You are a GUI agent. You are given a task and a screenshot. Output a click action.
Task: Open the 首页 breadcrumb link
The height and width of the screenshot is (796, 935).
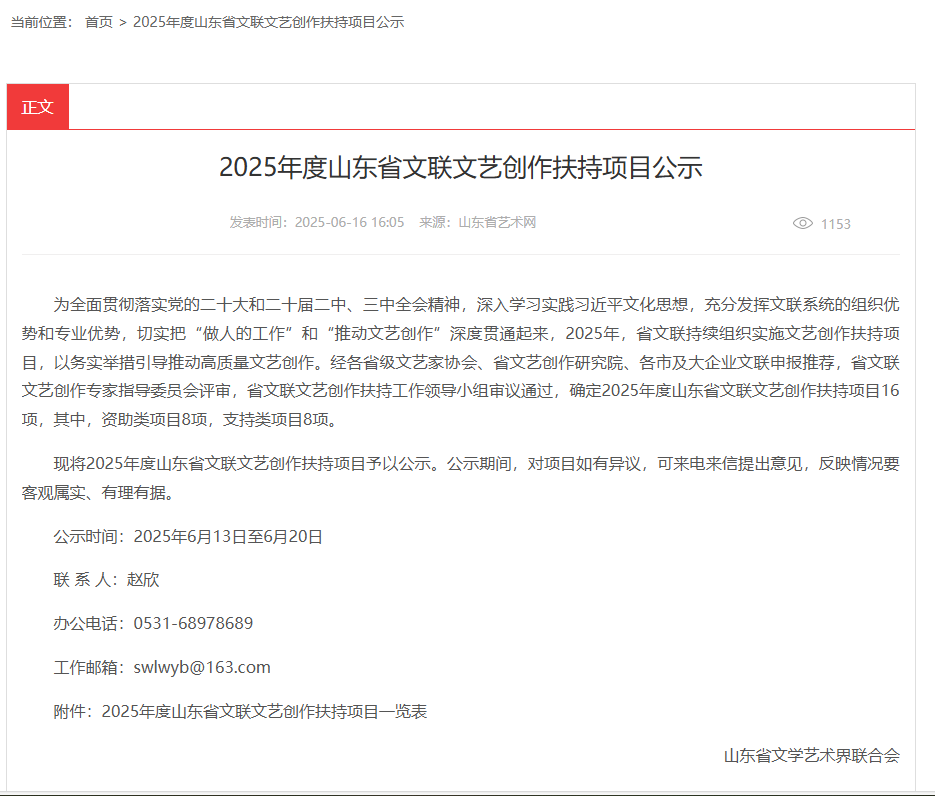click(99, 22)
